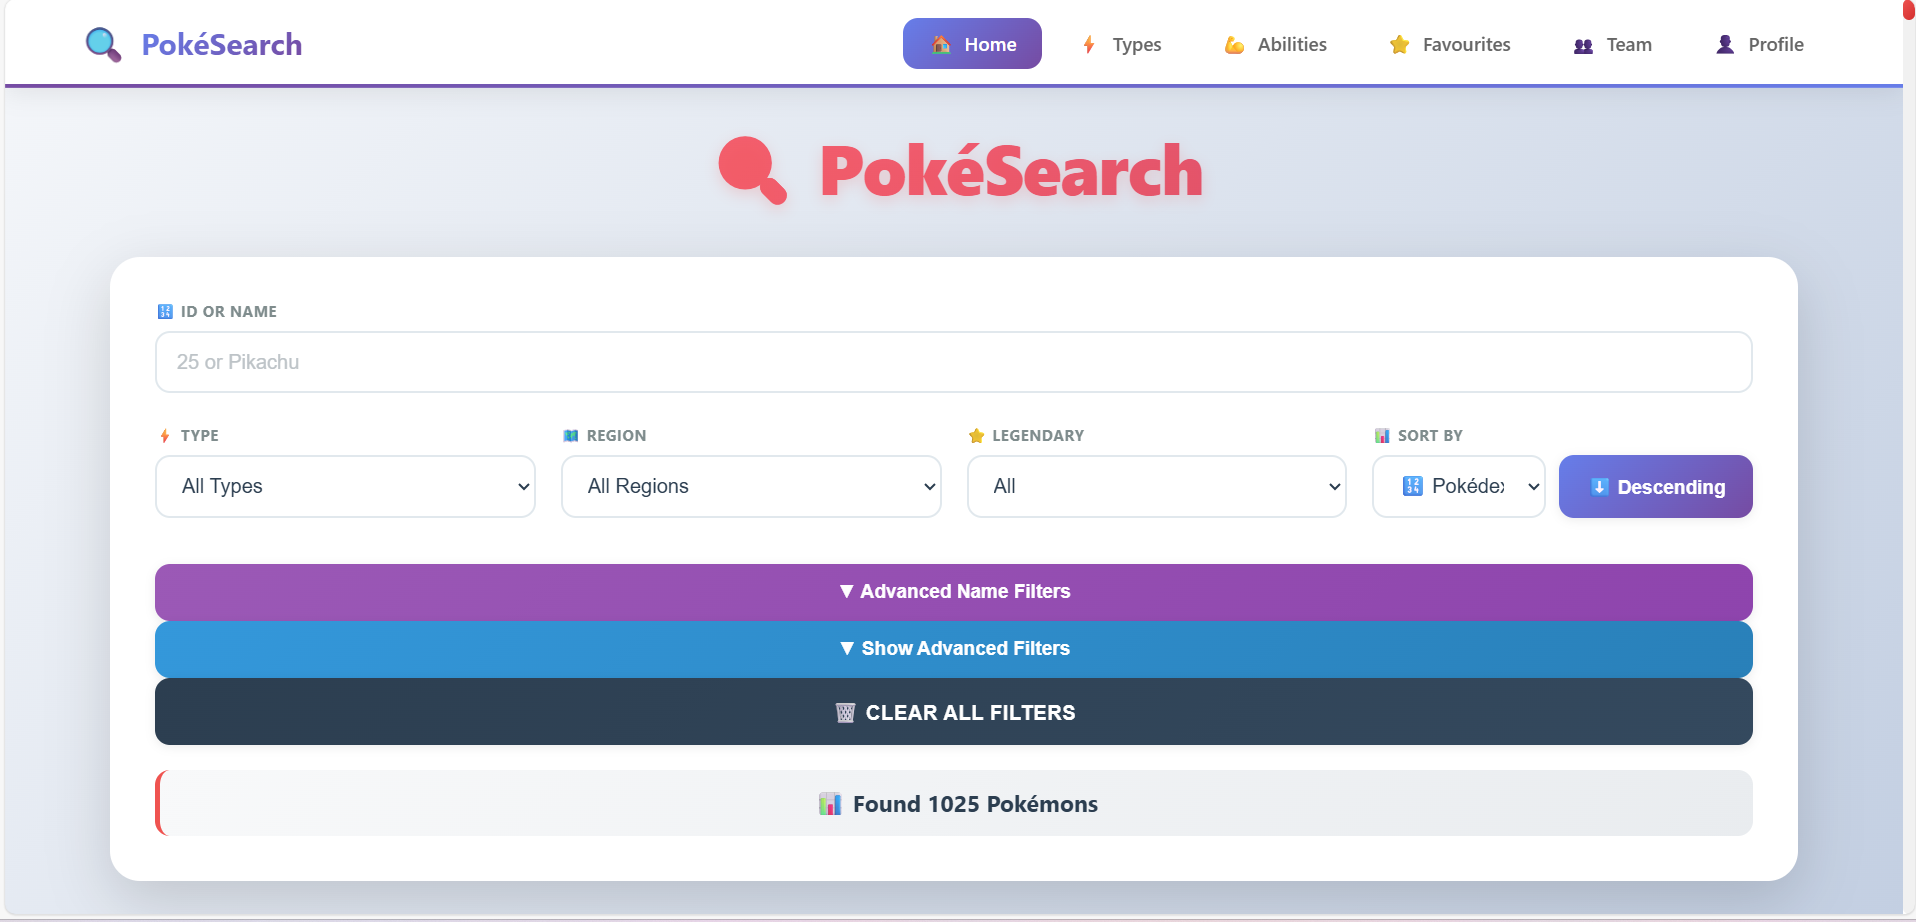The image size is (1916, 922).
Task: Click the crossed-fingers Abilities icon
Action: pyautogui.click(x=1233, y=45)
